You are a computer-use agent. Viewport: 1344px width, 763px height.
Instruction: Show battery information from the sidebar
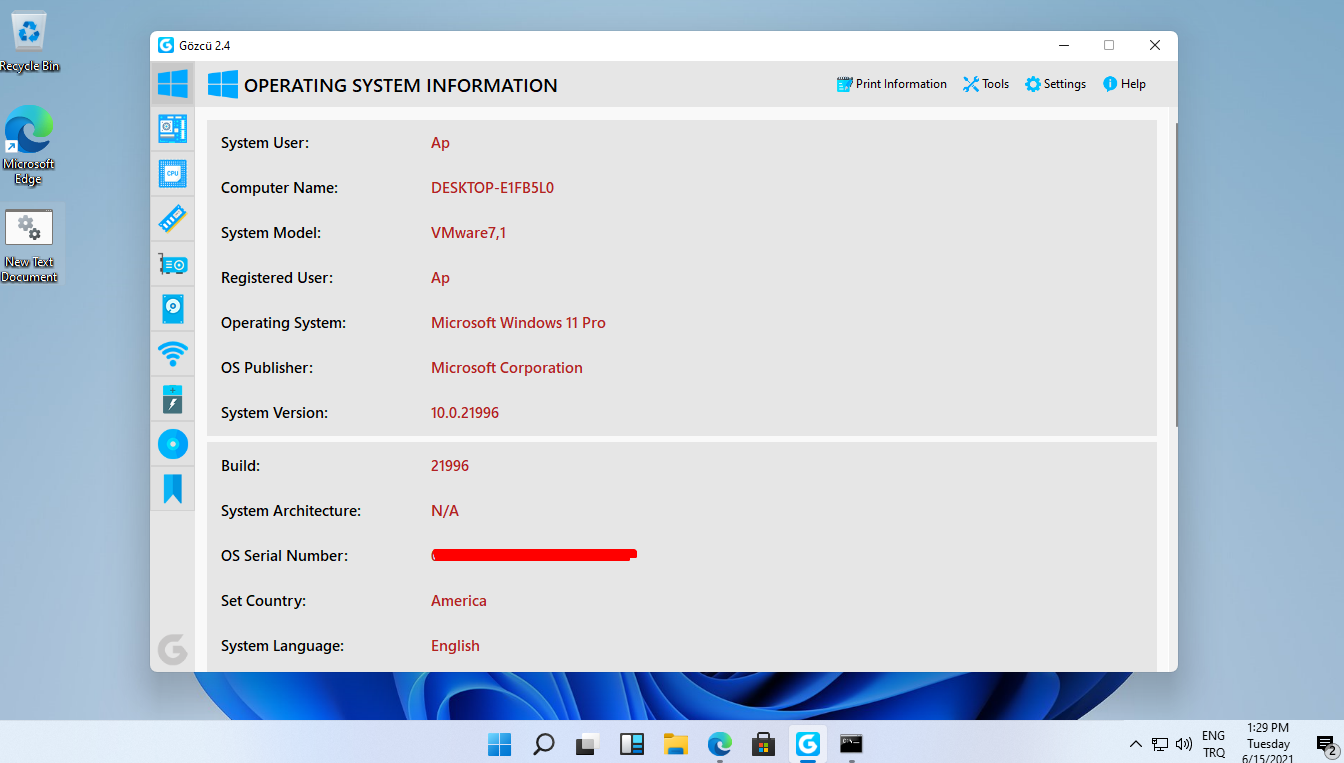(172, 399)
